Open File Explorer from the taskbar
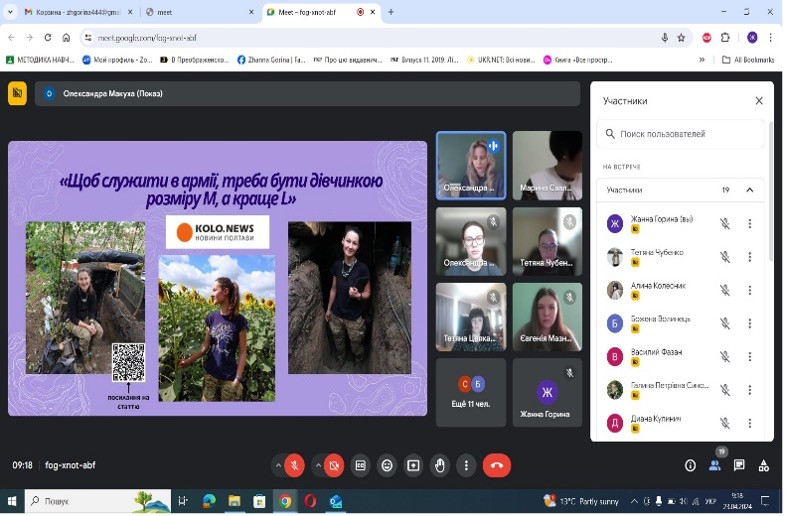 point(234,502)
